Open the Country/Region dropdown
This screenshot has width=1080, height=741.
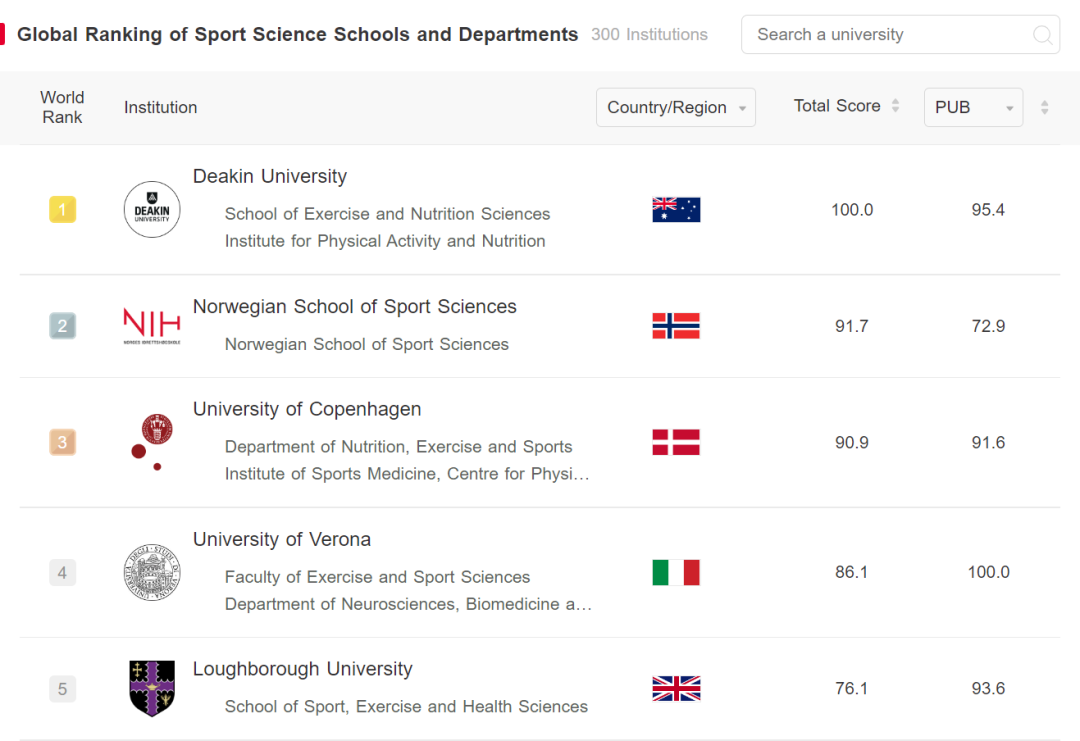click(x=676, y=108)
